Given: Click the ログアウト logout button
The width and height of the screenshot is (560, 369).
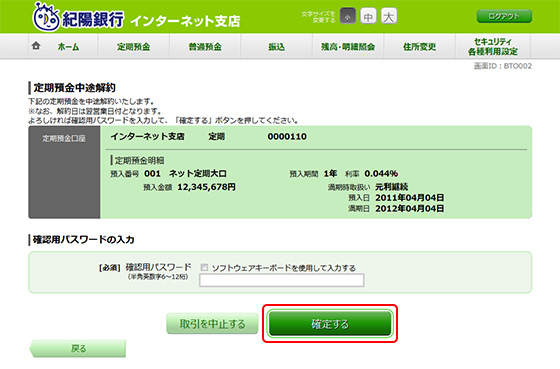Looking at the screenshot, I should (504, 16).
